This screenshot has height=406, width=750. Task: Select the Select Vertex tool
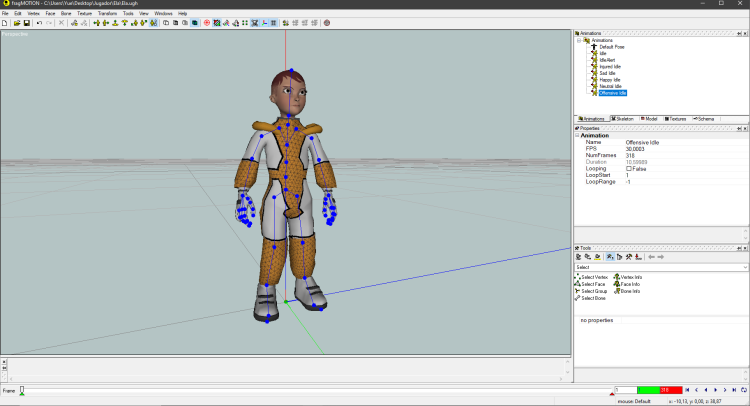(x=594, y=276)
